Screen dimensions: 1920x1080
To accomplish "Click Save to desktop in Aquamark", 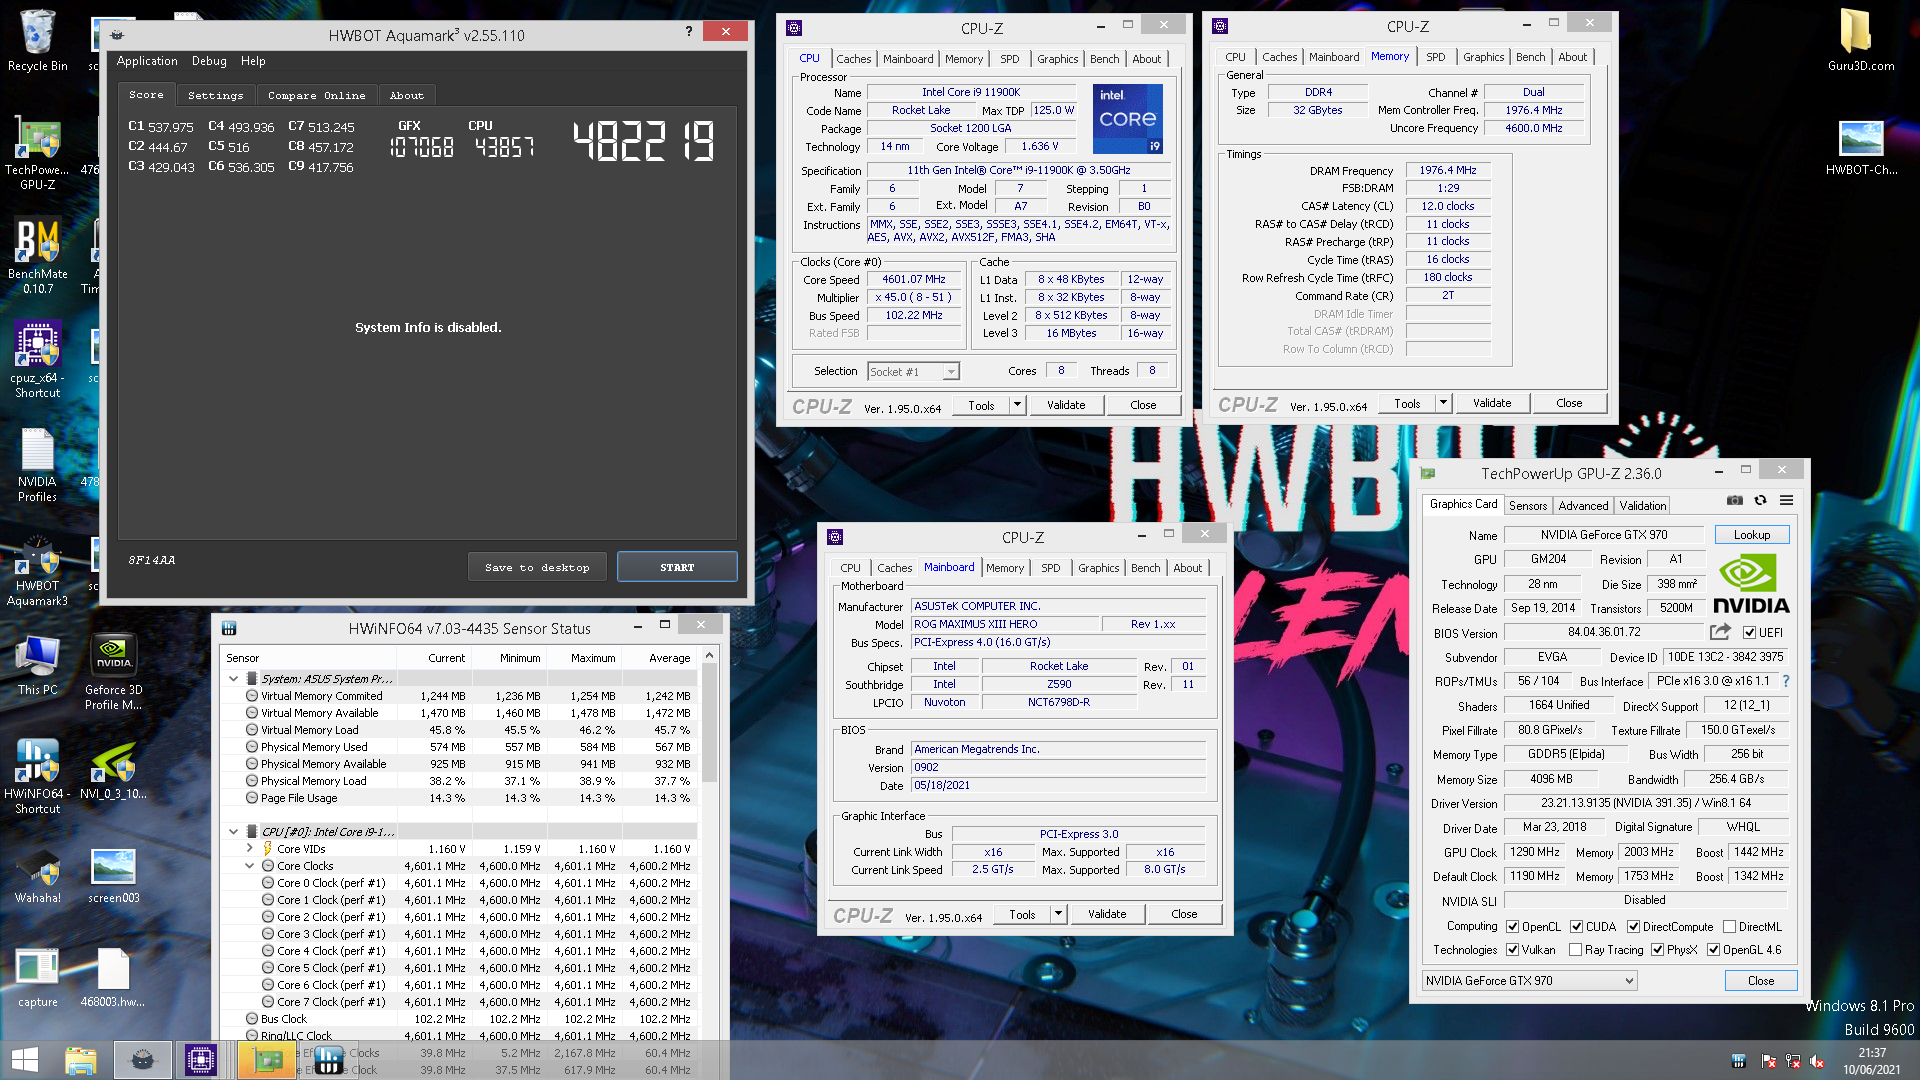I will (x=537, y=567).
